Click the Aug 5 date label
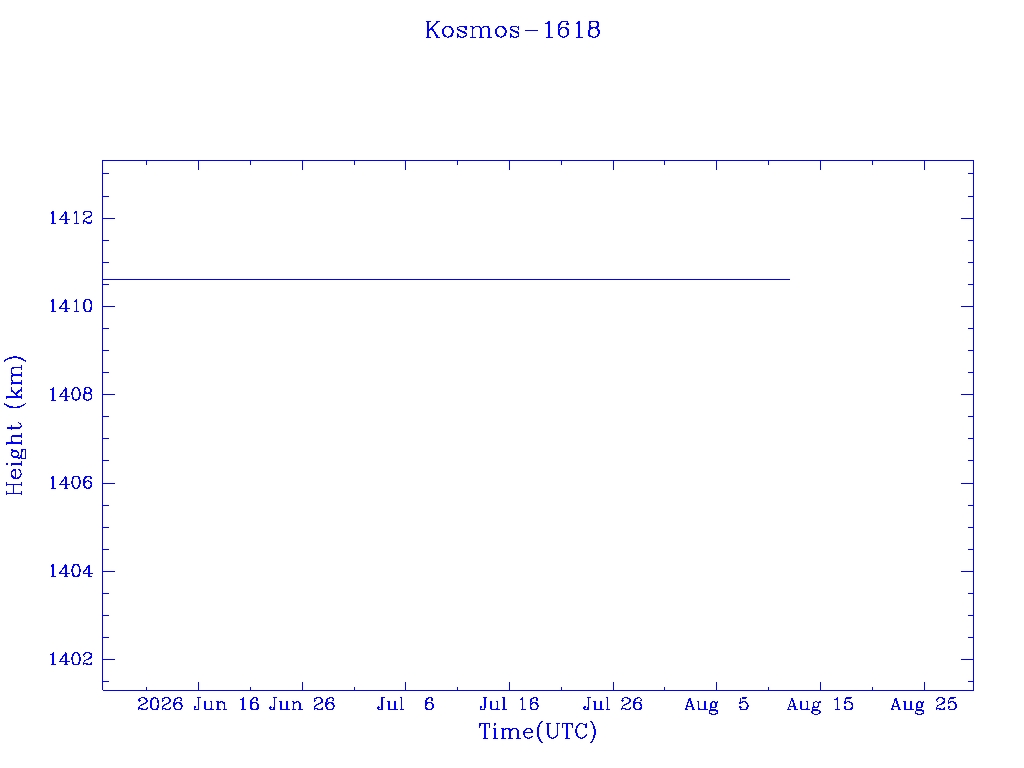This screenshot has width=1024, height=768. [716, 705]
